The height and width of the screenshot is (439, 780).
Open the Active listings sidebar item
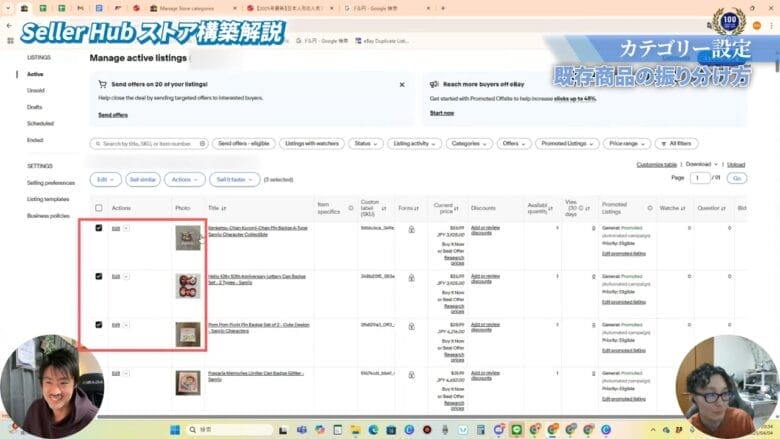click(x=35, y=74)
